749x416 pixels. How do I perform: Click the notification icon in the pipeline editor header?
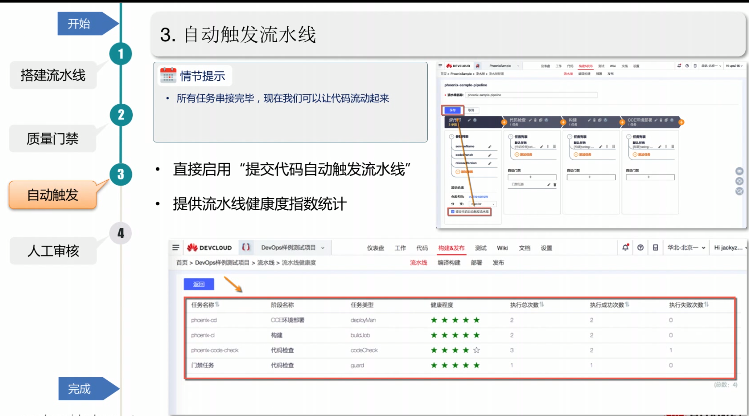(x=679, y=65)
